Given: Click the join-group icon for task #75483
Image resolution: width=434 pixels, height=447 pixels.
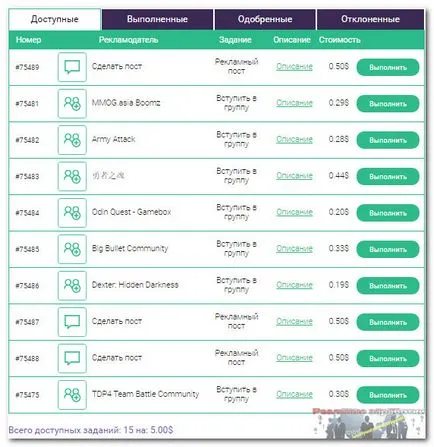Looking at the screenshot, I should pyautogui.click(x=72, y=176).
